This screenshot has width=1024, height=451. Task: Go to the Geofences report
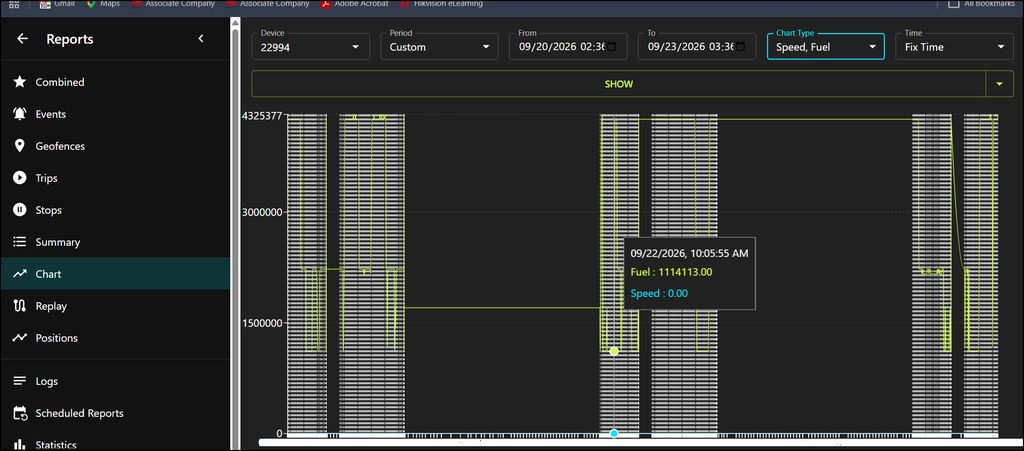coord(115,146)
